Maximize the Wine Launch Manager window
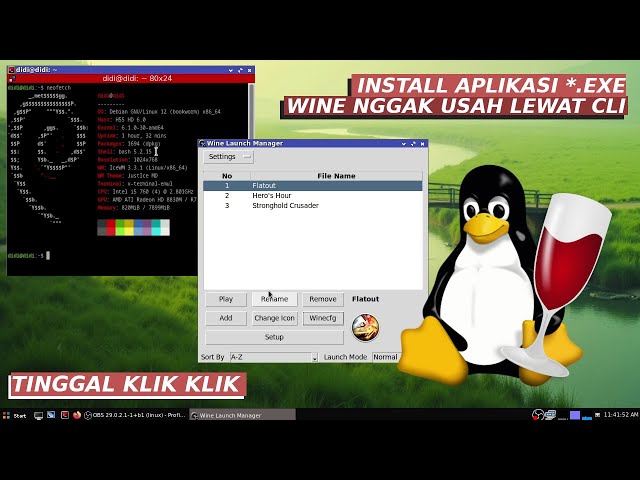 [x=413, y=144]
